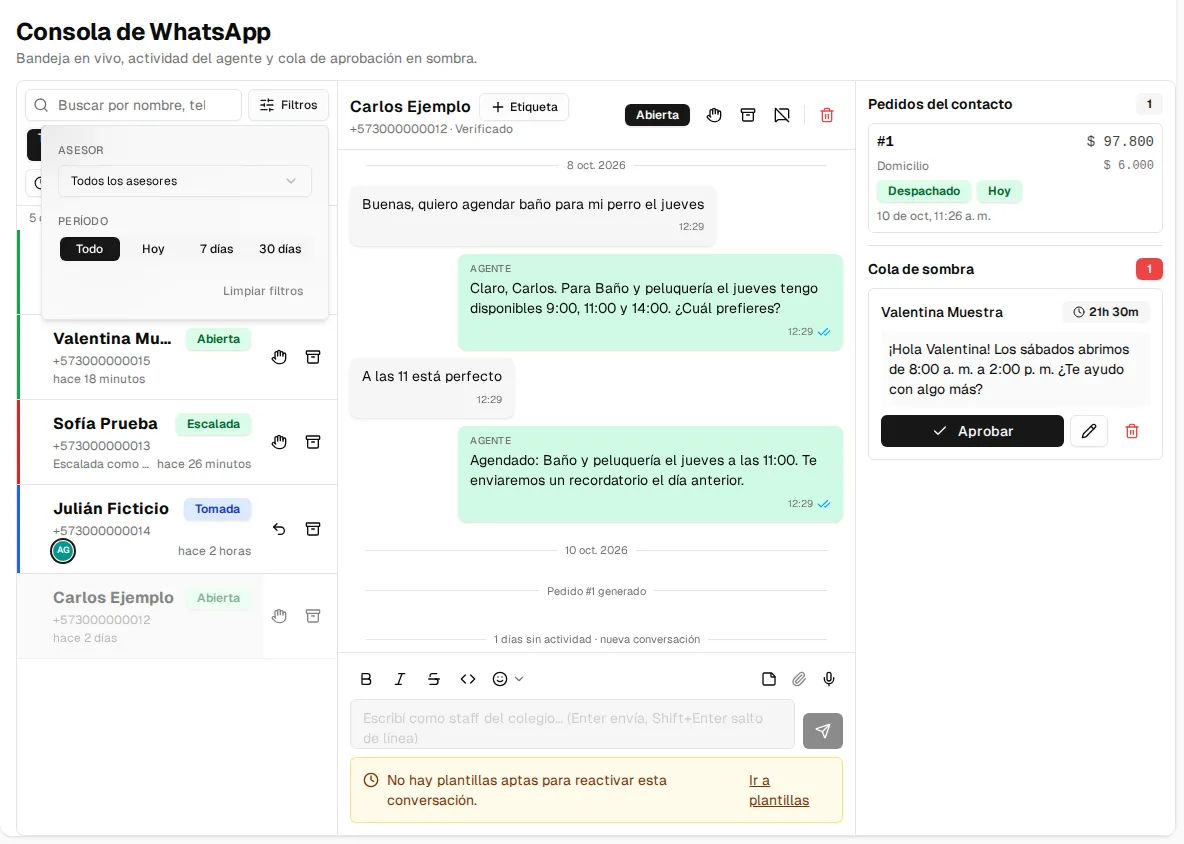Release Julián Ficticio conversation with return arrow

(x=279, y=529)
